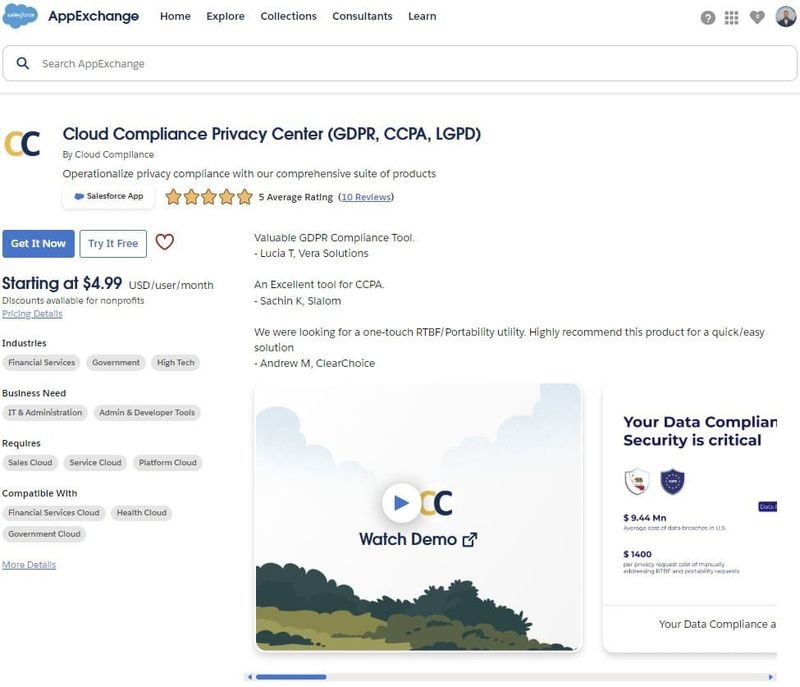The height and width of the screenshot is (687, 800).
Task: Click the Try It Free button
Action: pyautogui.click(x=113, y=244)
